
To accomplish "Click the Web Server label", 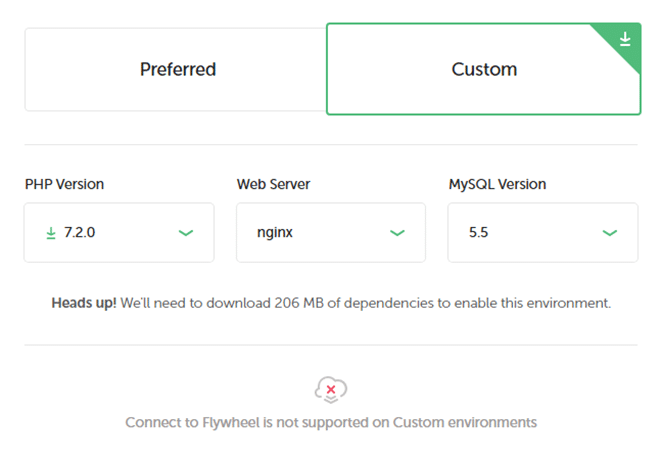I will tap(273, 184).
